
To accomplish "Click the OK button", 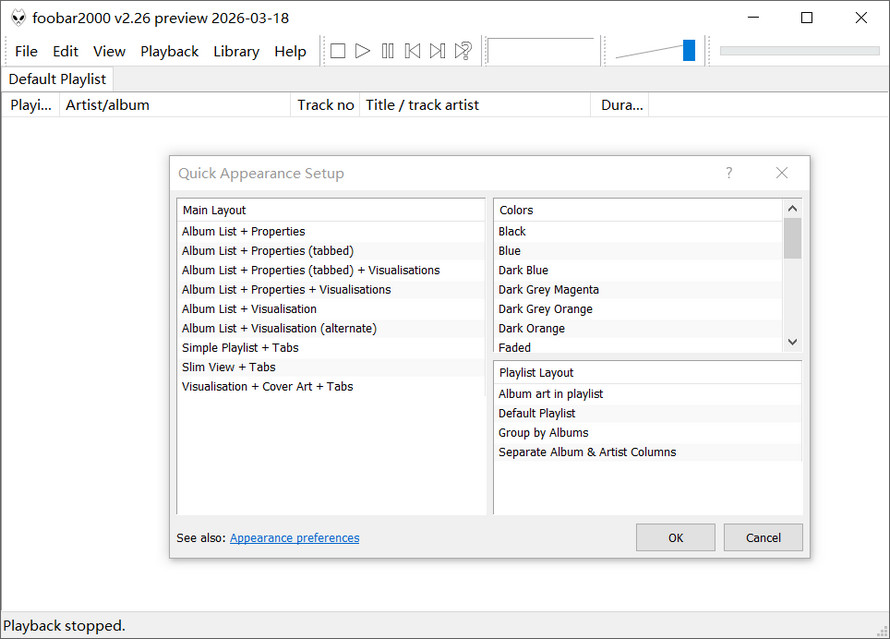I will [675, 537].
